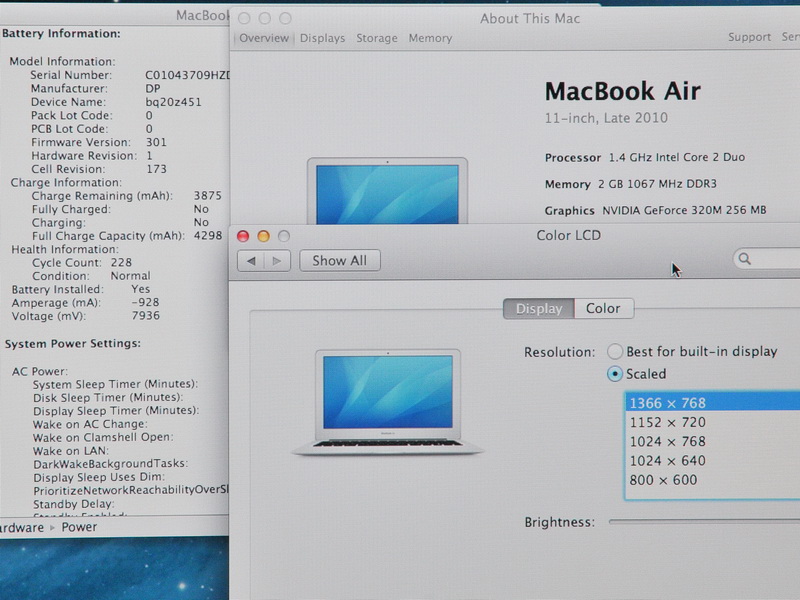The width and height of the screenshot is (800, 600).
Task: Click the Cell Revision: 173 line
Action: coord(99,169)
